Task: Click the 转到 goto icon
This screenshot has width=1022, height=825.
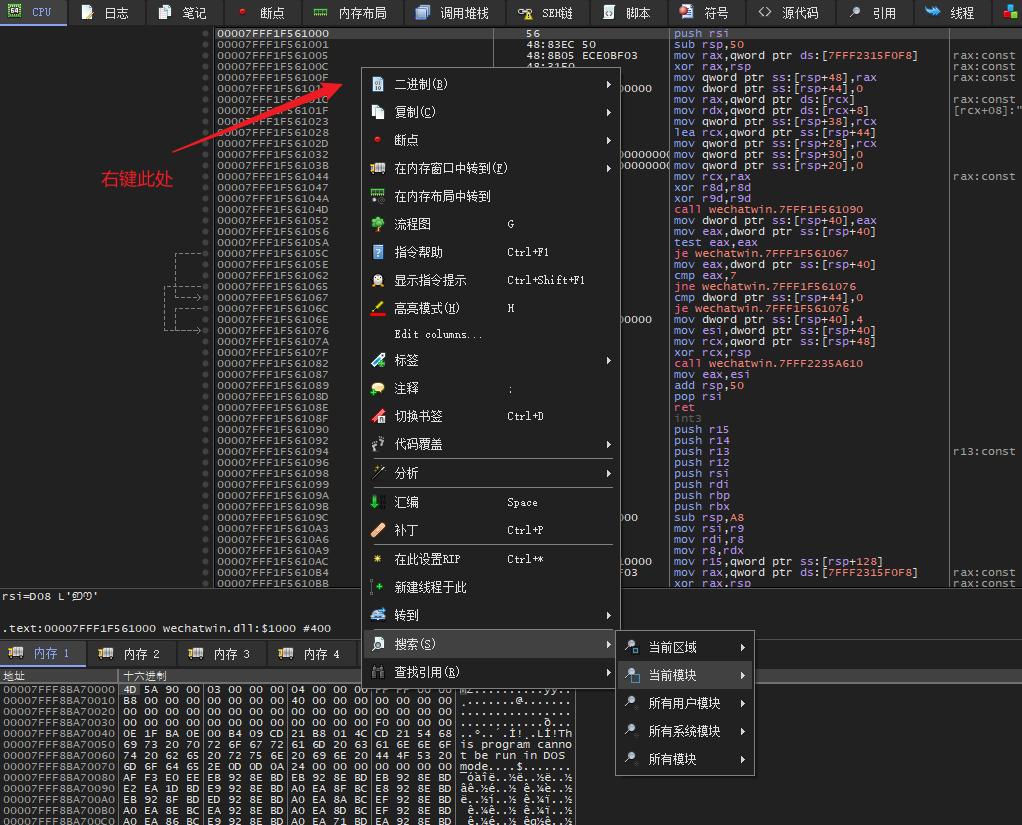Action: [378, 615]
